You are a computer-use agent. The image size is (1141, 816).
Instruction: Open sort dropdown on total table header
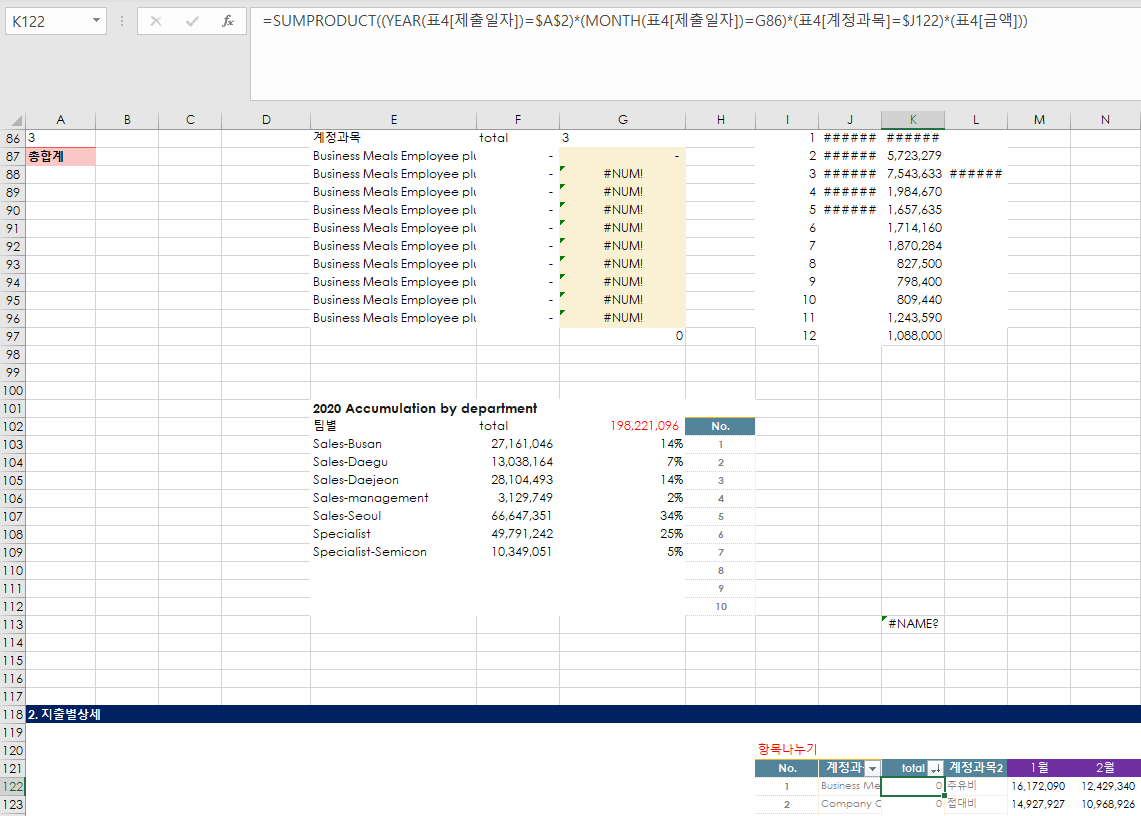pos(936,769)
